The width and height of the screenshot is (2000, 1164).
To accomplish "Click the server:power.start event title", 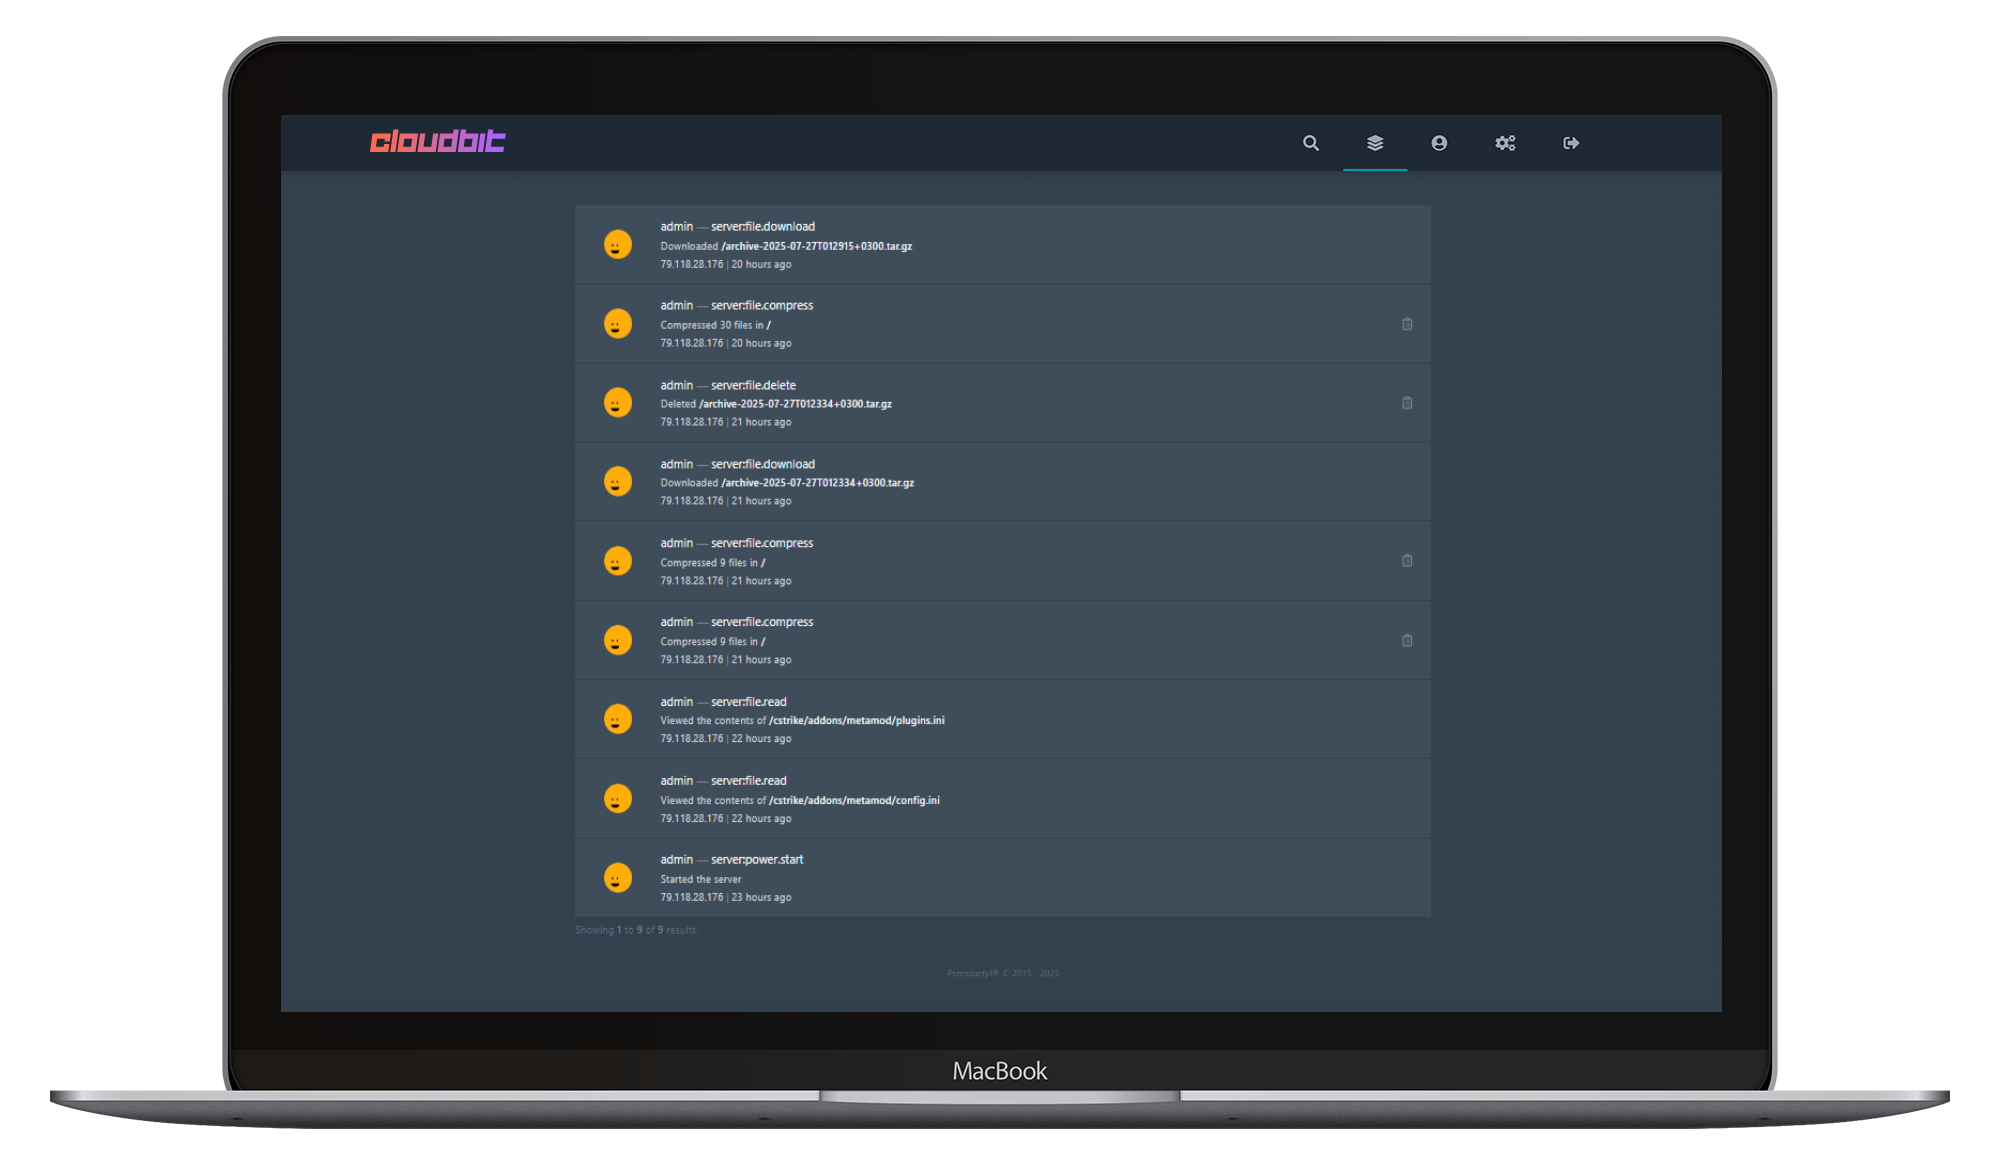I will 757,860.
